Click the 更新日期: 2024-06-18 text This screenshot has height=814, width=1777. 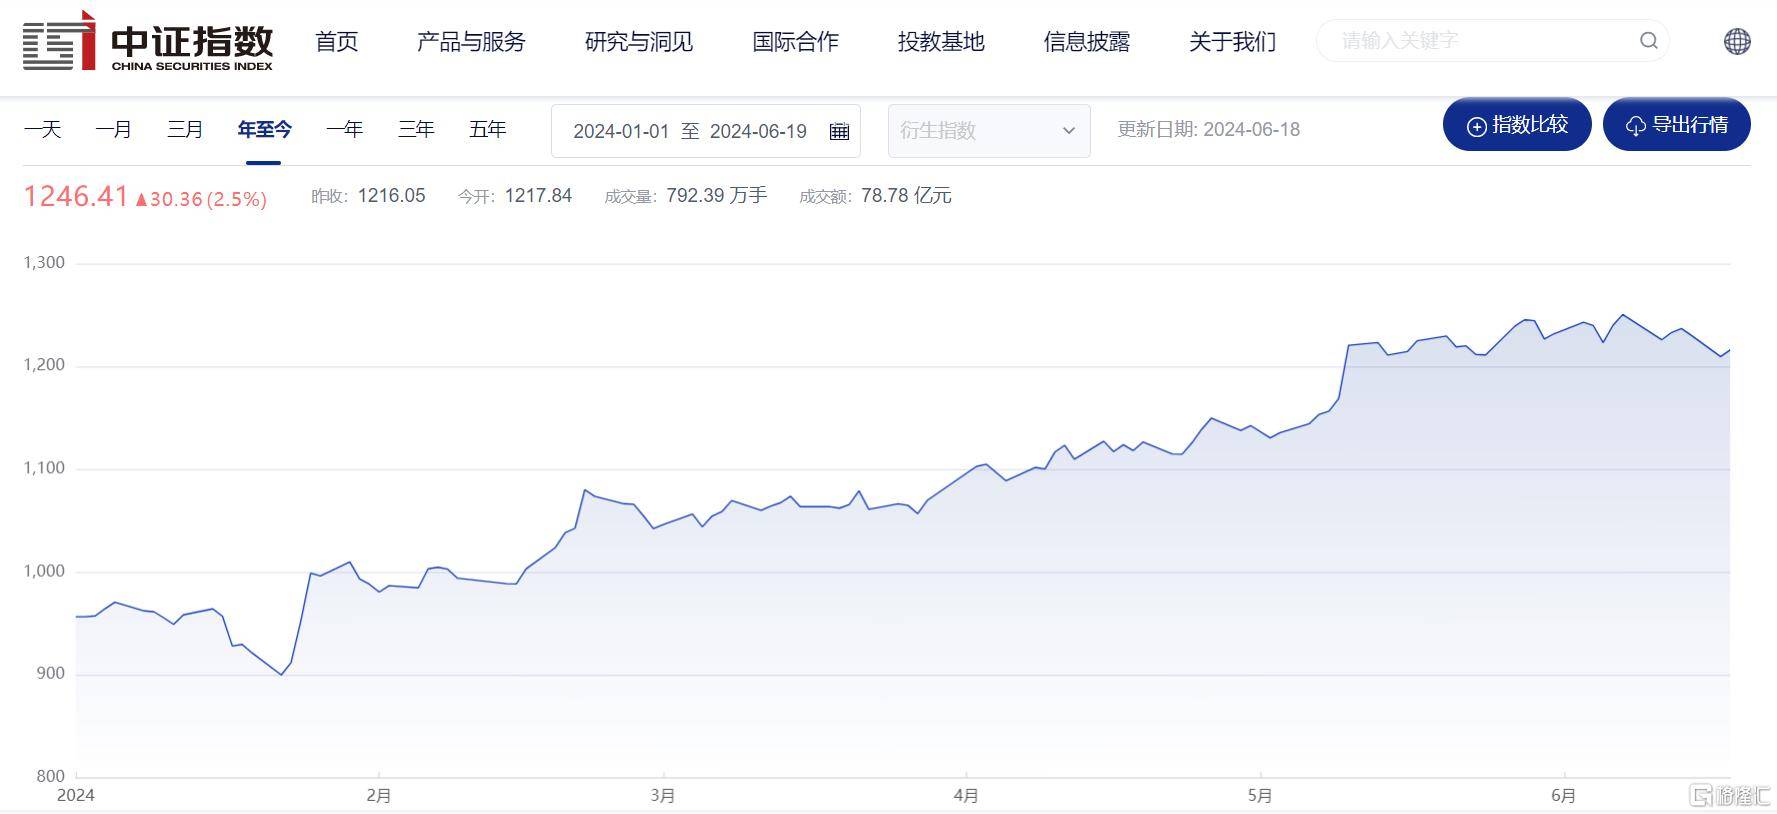point(1209,130)
